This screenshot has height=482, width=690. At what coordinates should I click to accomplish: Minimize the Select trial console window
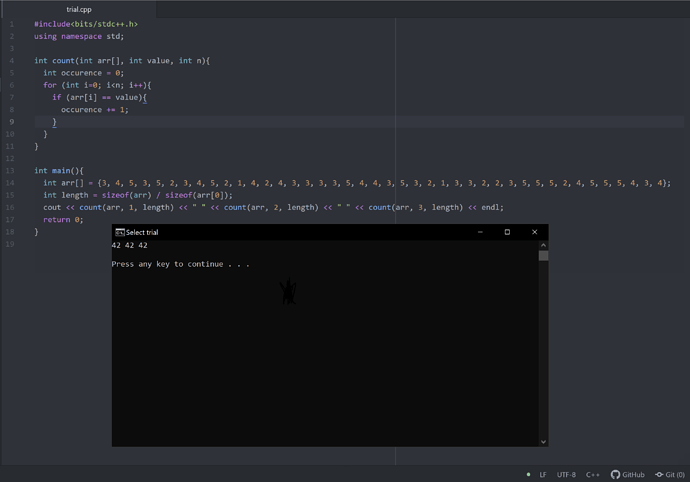(x=480, y=232)
